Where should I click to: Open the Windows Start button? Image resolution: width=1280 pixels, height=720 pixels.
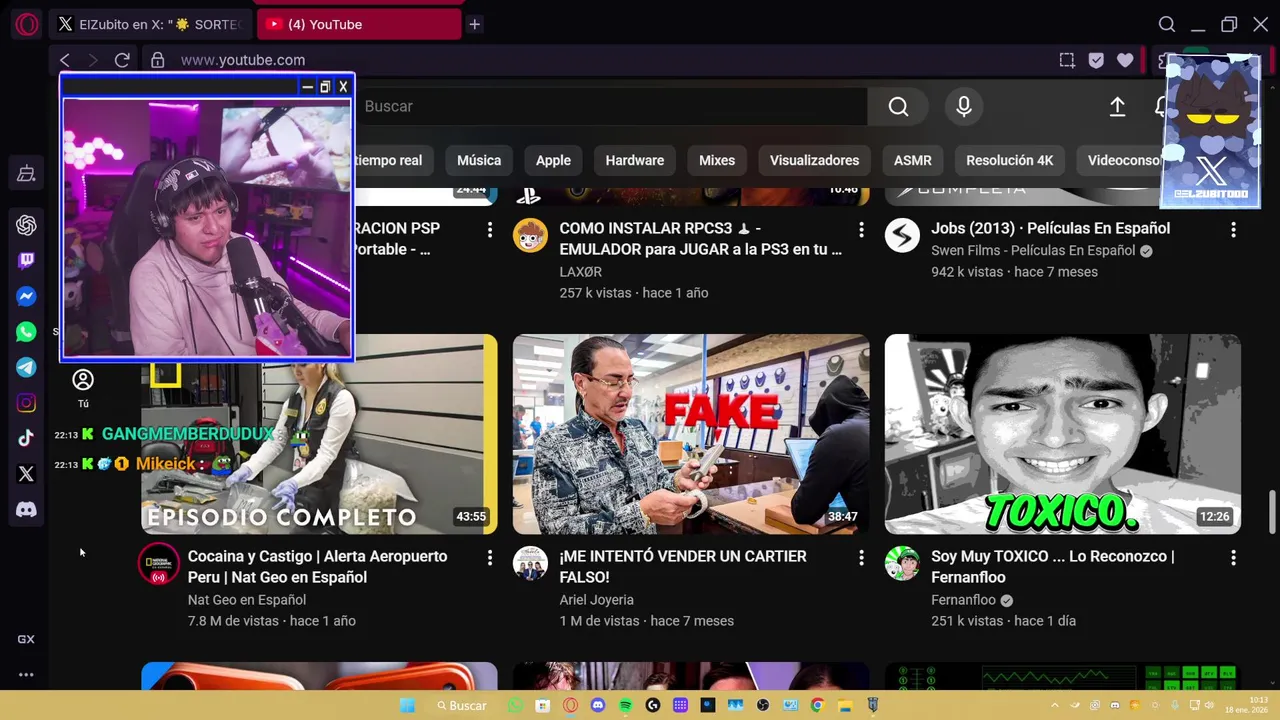[407, 705]
